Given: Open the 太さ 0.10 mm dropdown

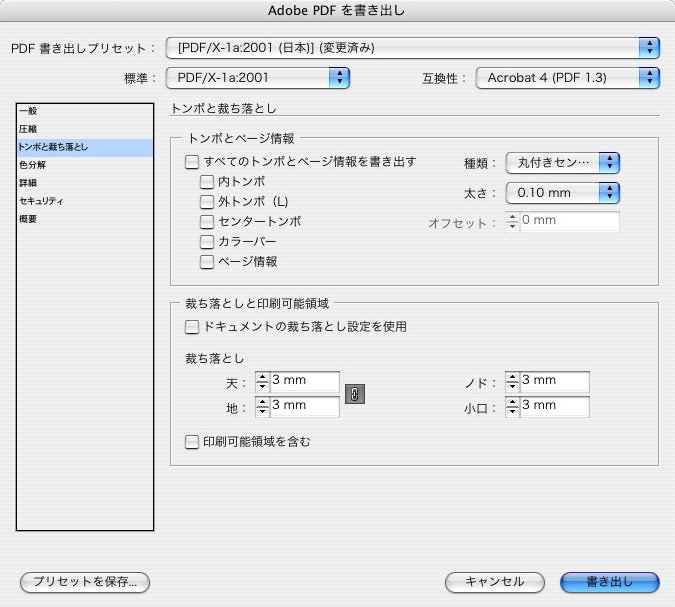Looking at the screenshot, I should [x=562, y=193].
